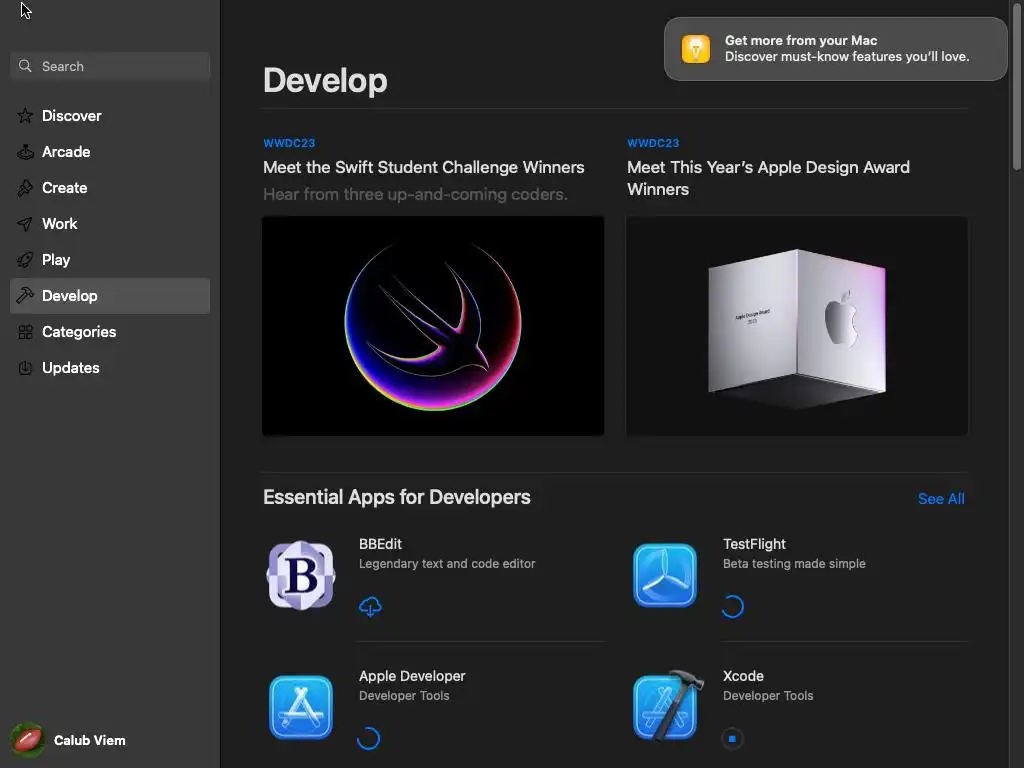Click Developer Tools under Apple Developer

point(404,696)
